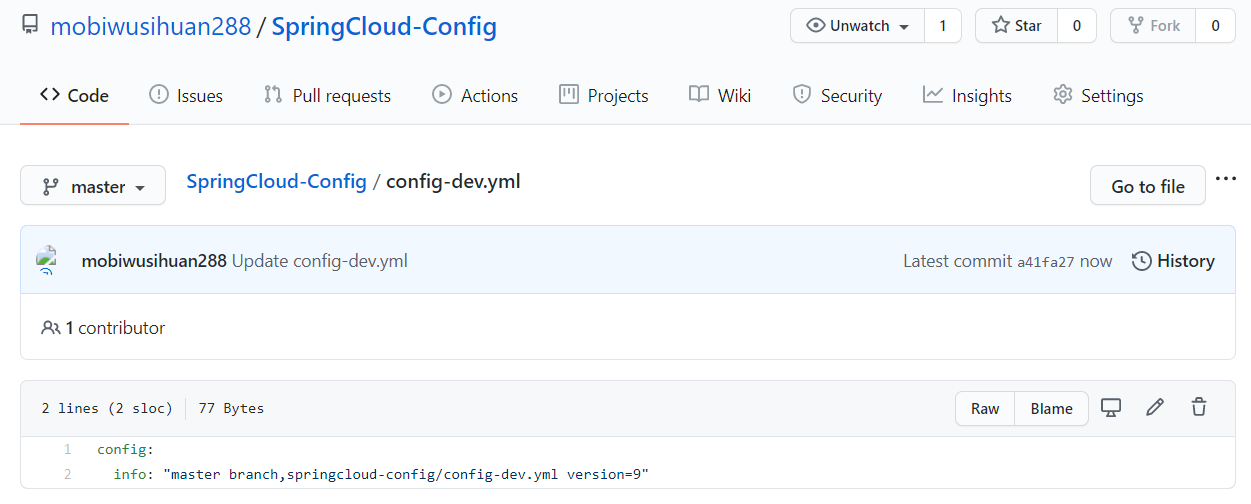Fork this repository

click(x=1153, y=26)
